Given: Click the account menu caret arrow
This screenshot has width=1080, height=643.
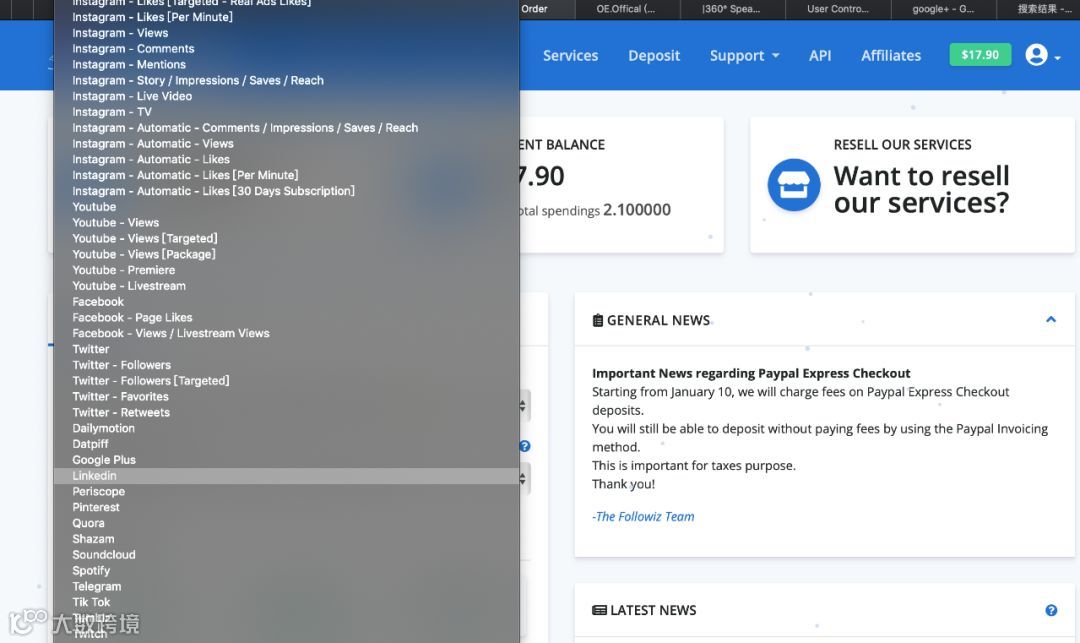Looking at the screenshot, I should pos(1057,58).
